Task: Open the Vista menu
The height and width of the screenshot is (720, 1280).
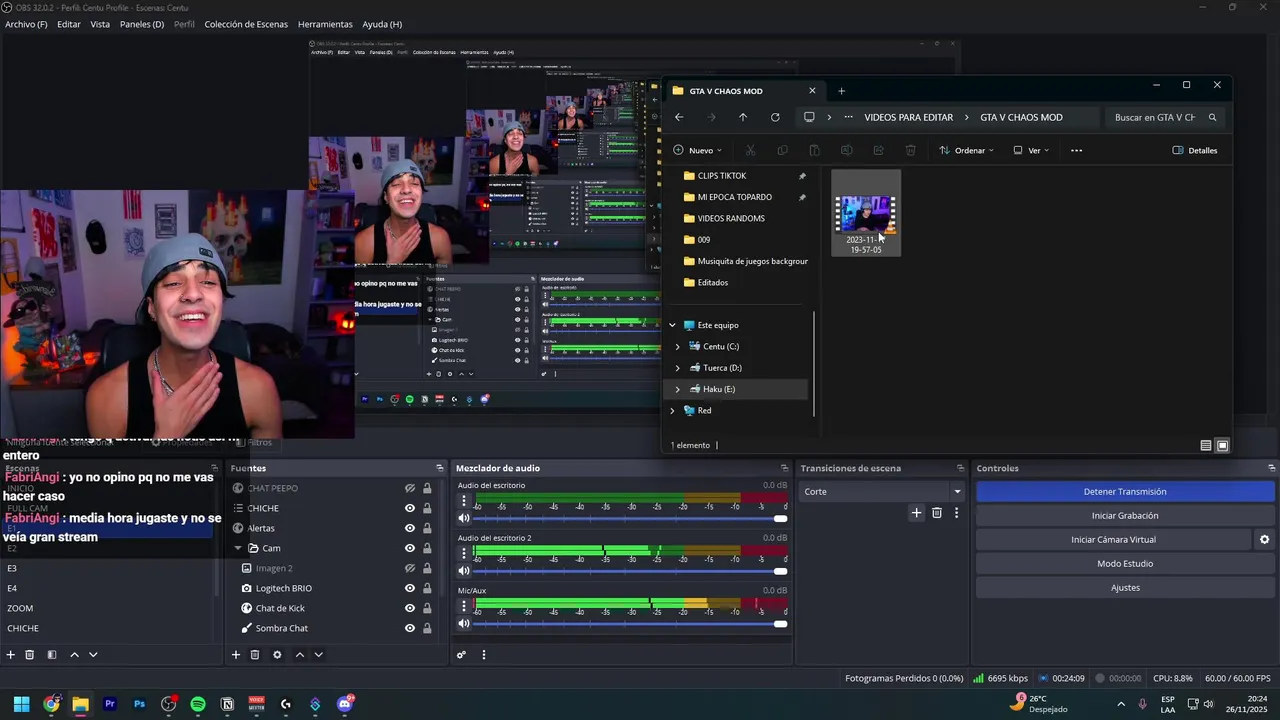Action: point(100,24)
